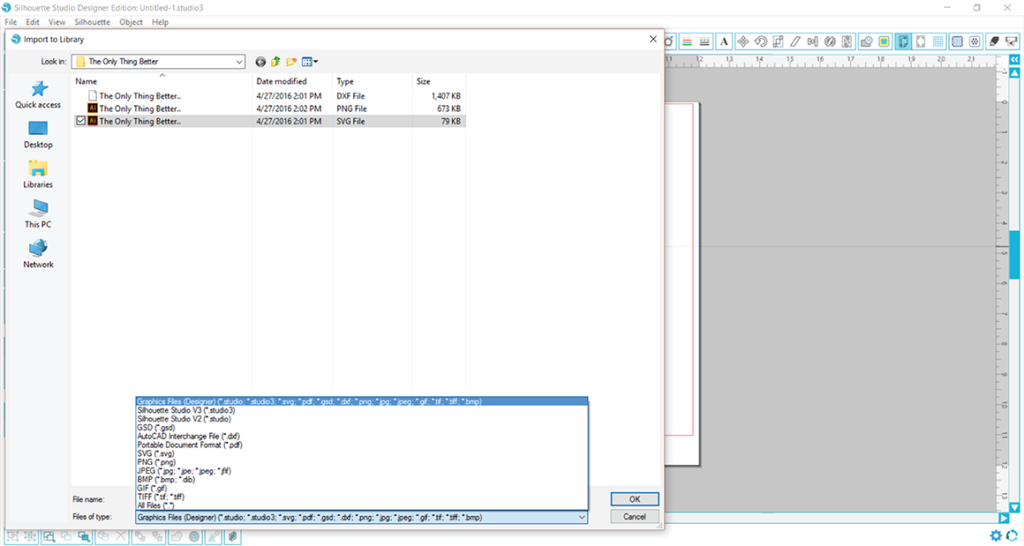This screenshot has width=1024, height=546.
Task: Choose the GSD (*.gsd) file type
Action: pos(156,428)
